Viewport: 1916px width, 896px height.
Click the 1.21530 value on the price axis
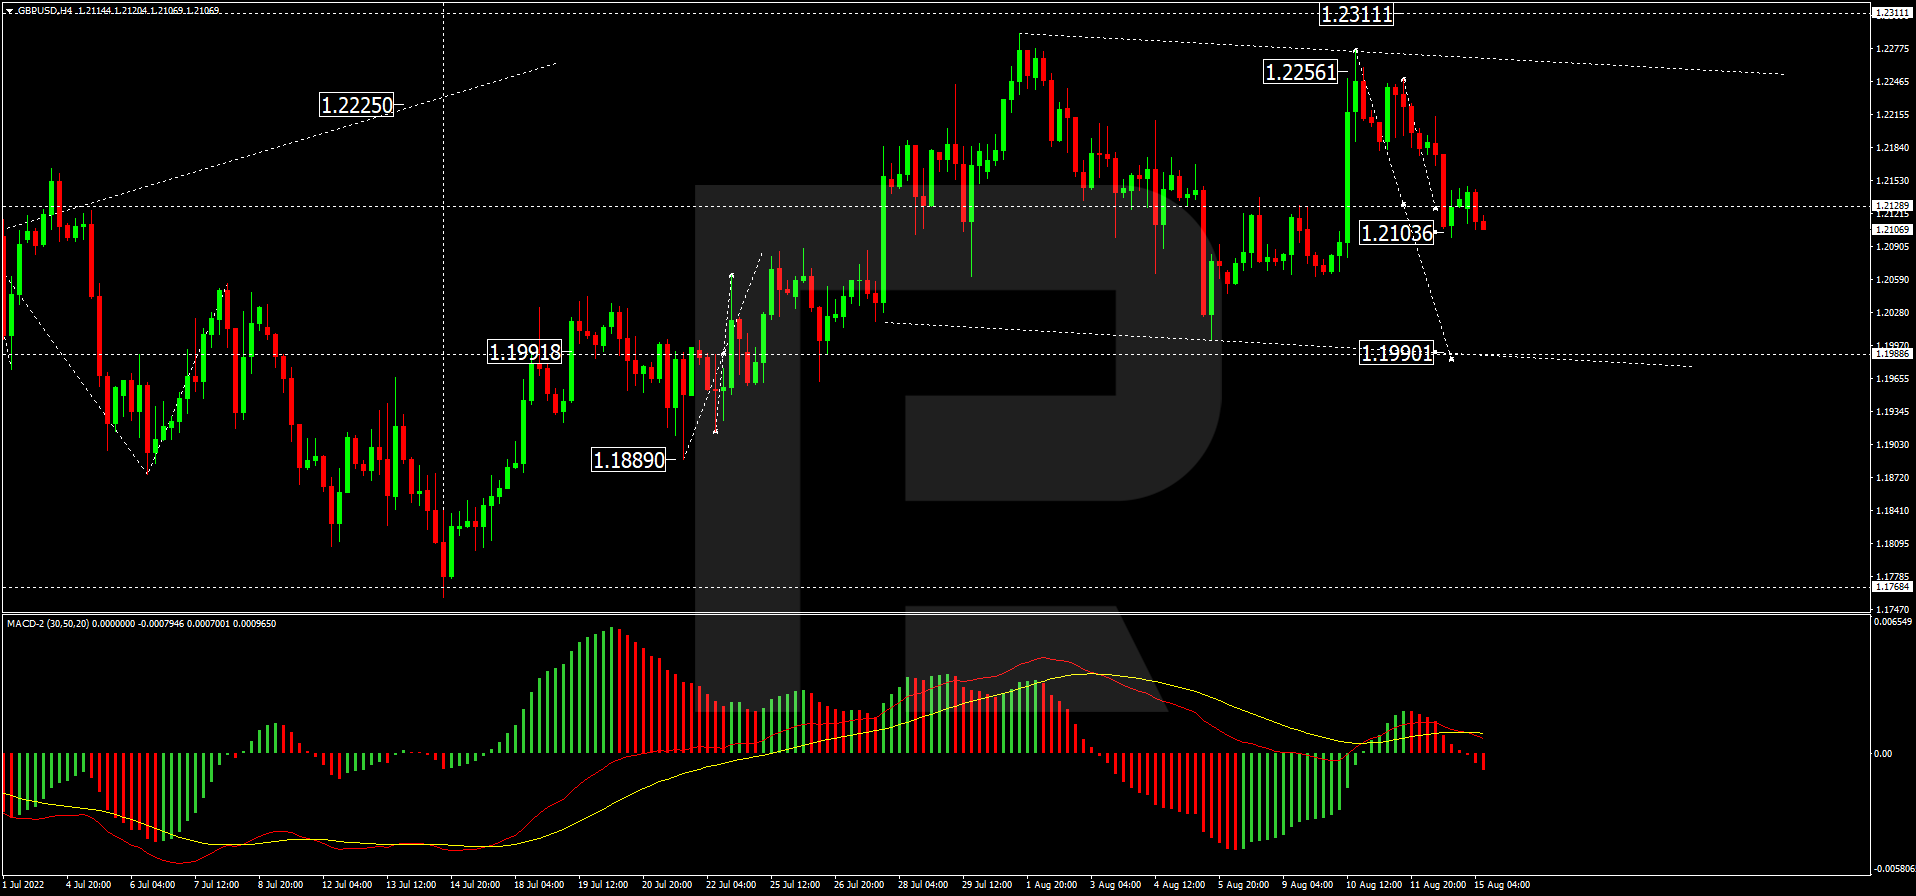[x=1893, y=181]
